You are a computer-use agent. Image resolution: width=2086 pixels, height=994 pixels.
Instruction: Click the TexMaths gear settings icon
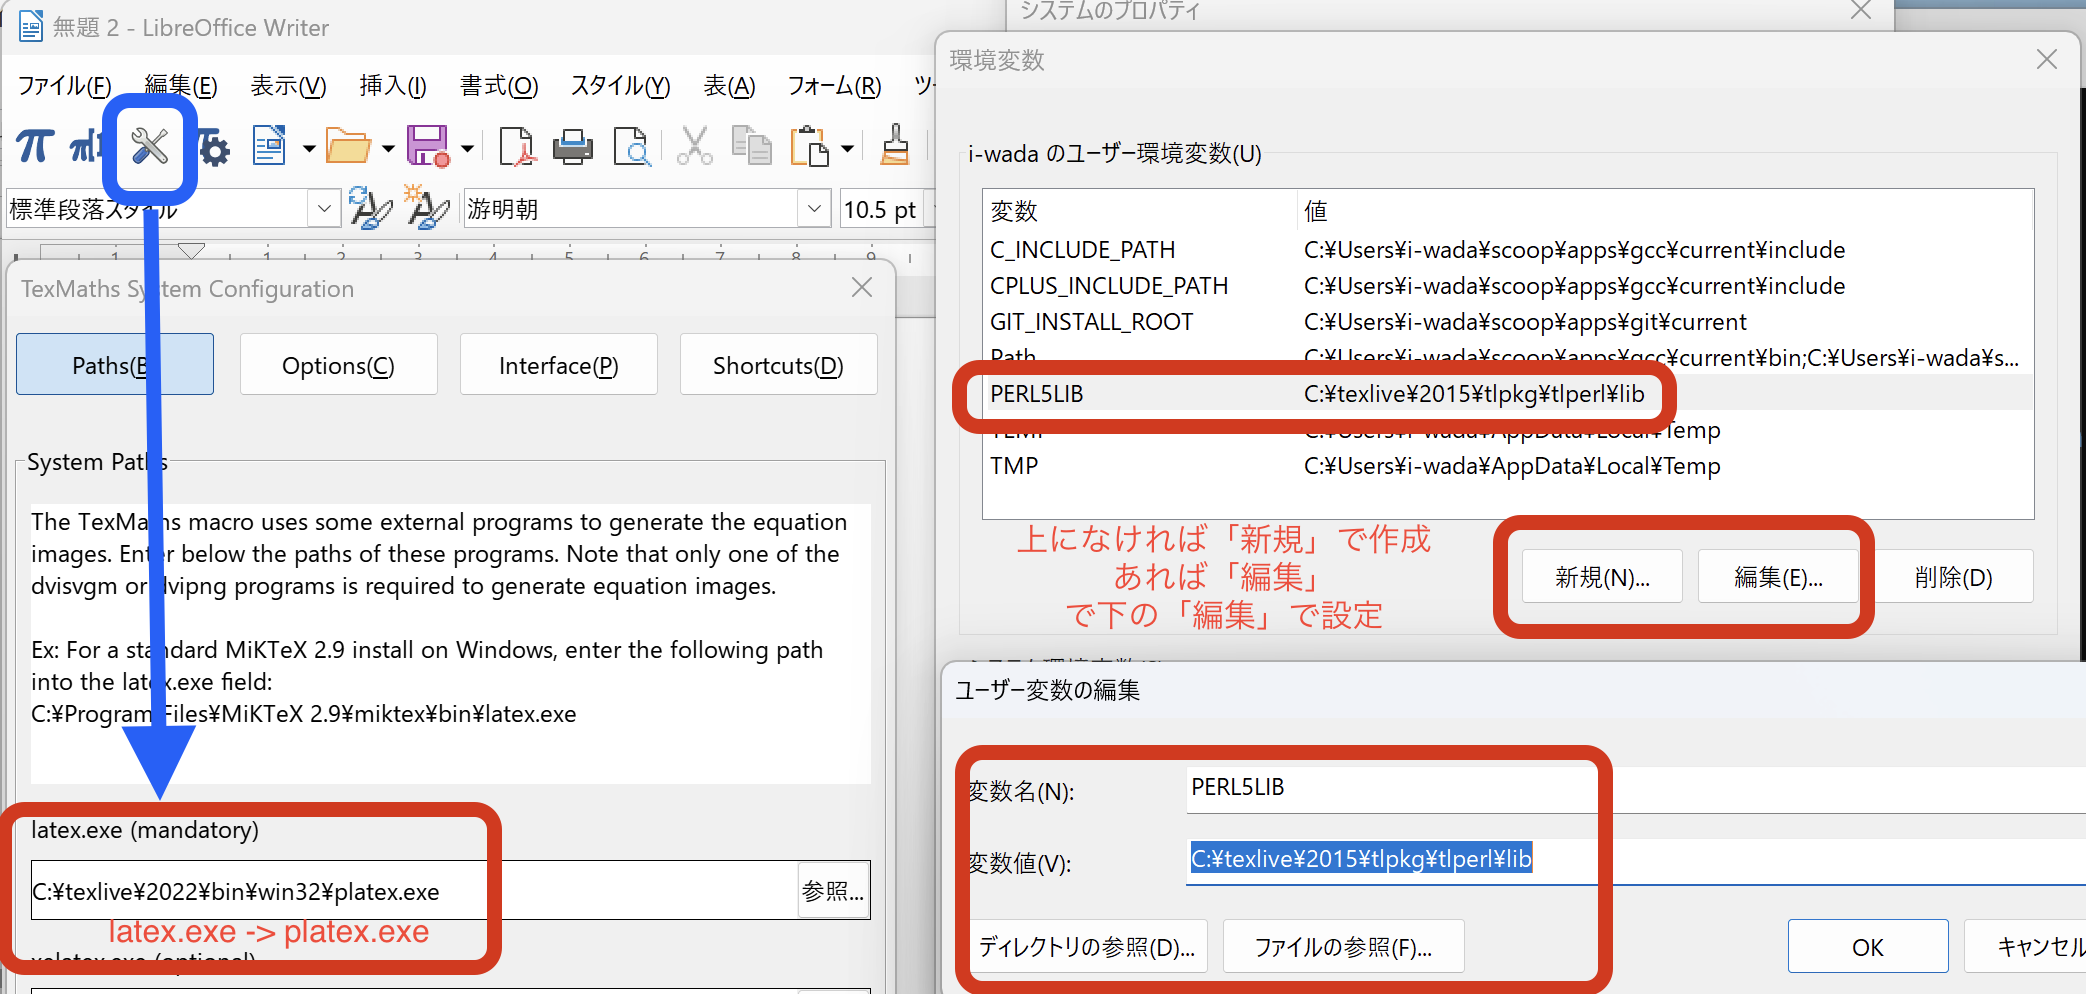click(214, 148)
